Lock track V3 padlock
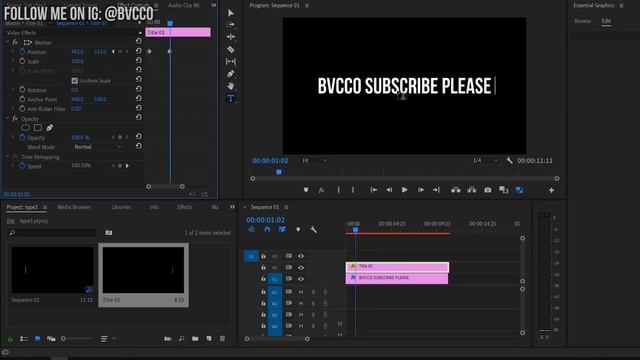640x360 pixels. pyautogui.click(x=263, y=256)
